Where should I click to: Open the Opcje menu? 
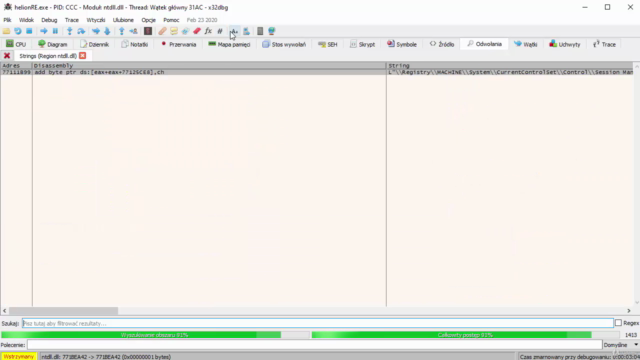click(x=148, y=20)
